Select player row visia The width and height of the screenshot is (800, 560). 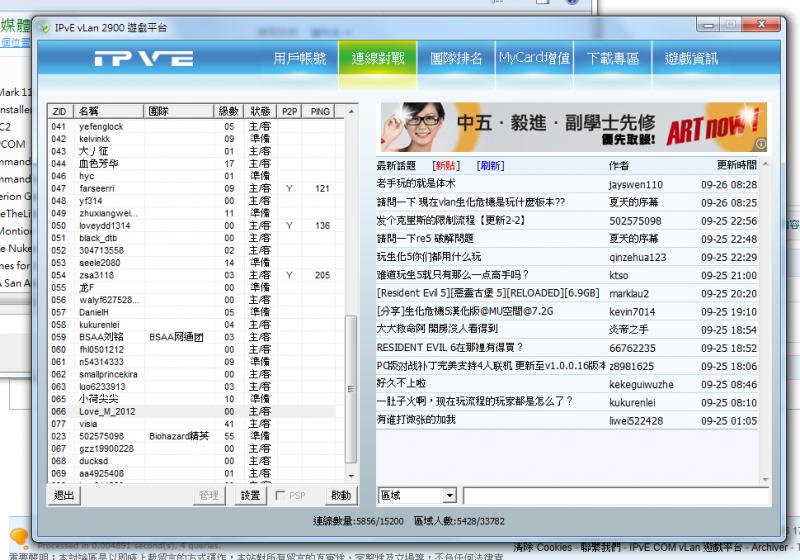pos(192,424)
